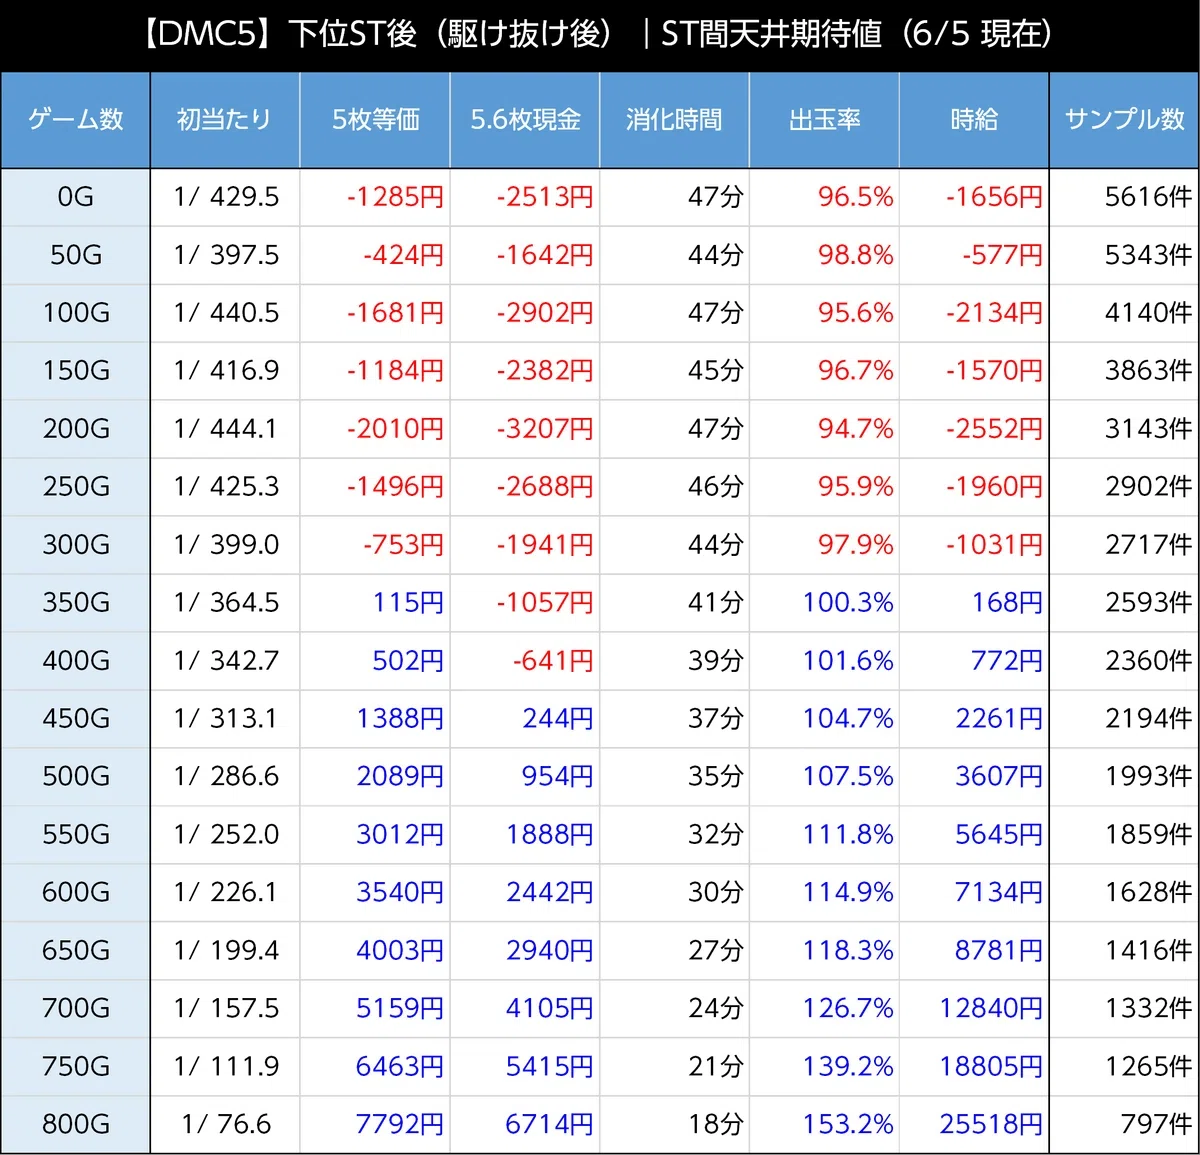
Task: Click the 244円 value
Action: pos(558,719)
